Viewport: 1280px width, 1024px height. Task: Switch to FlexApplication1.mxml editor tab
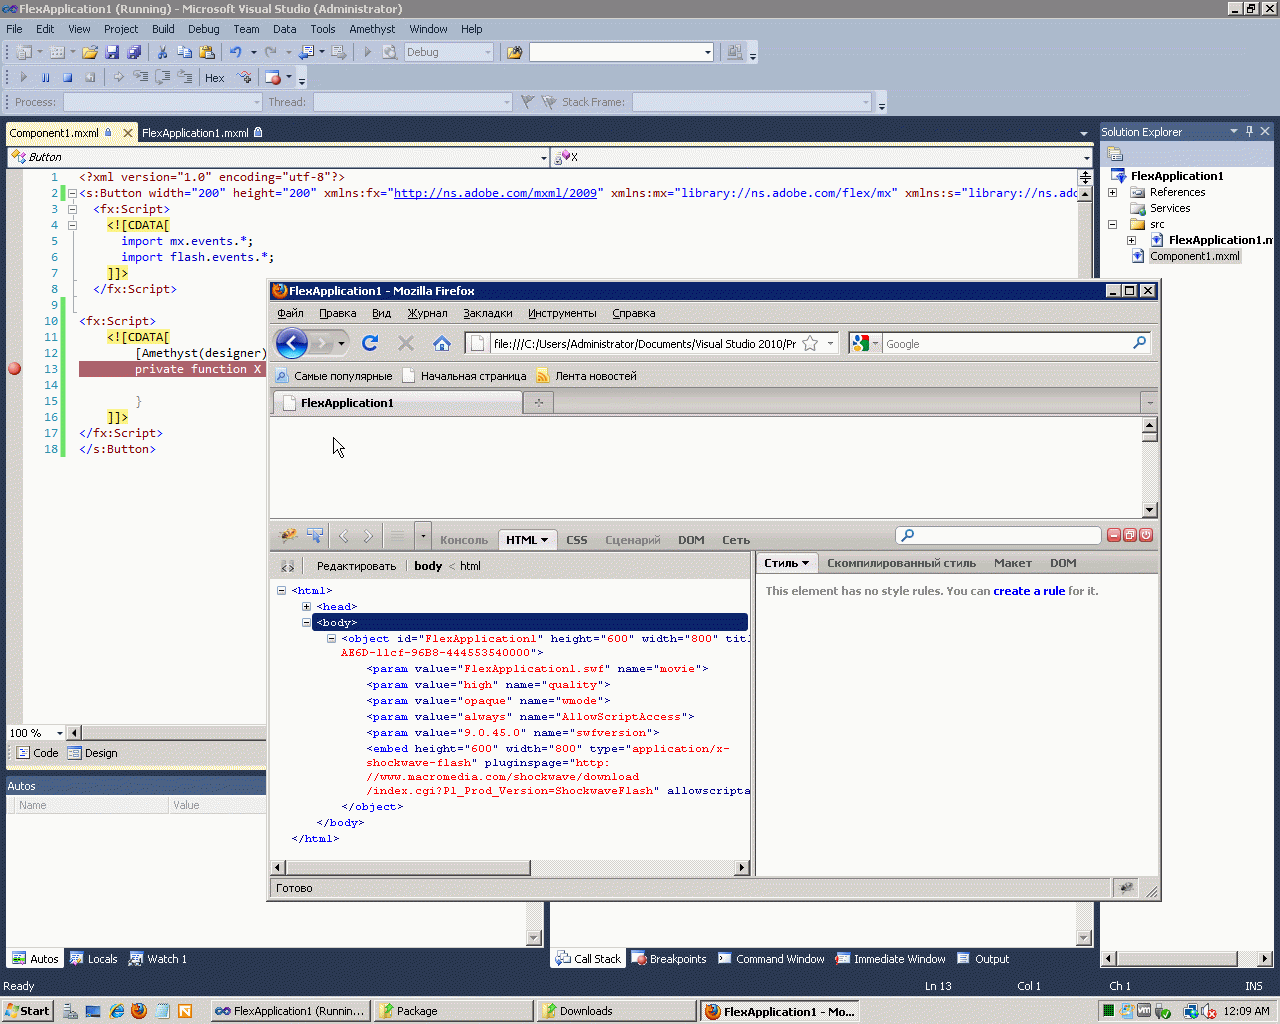[195, 133]
